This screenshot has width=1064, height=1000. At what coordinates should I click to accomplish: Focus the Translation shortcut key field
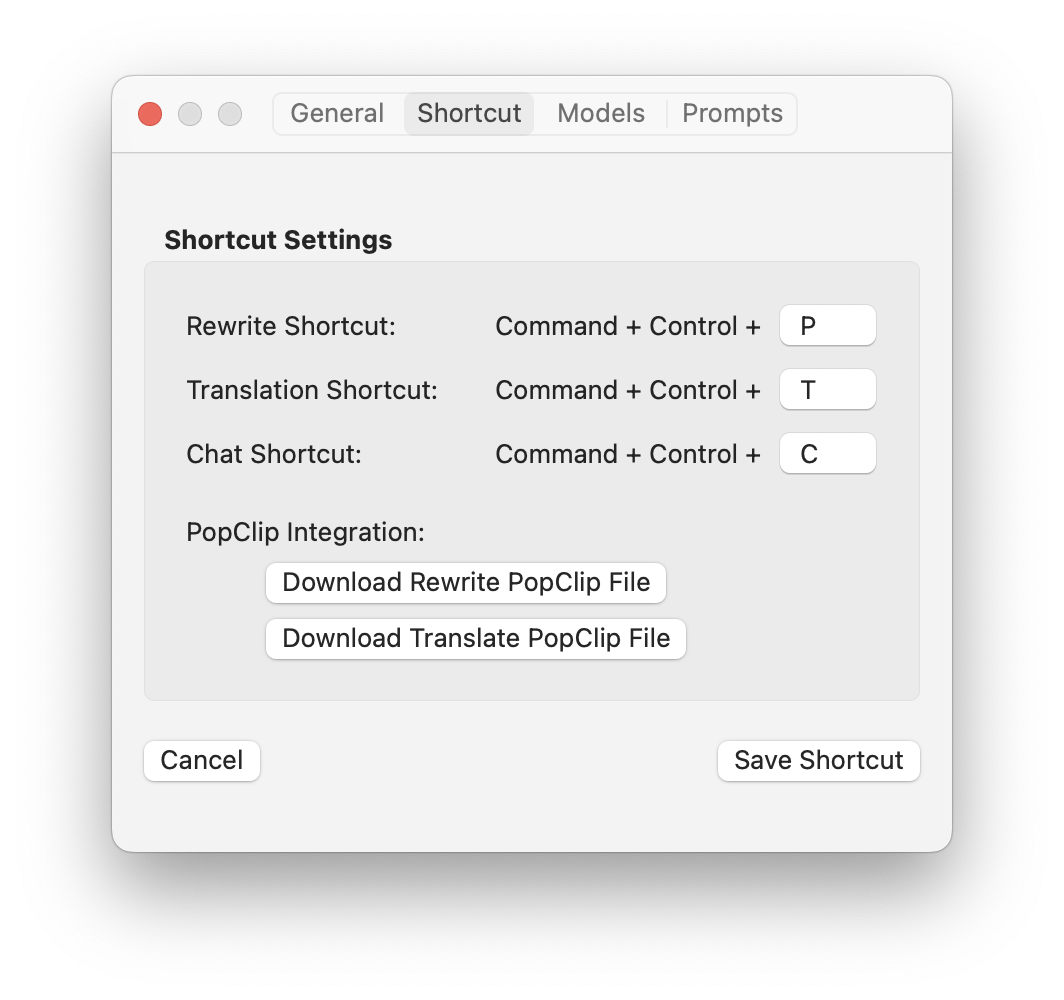[x=827, y=390]
